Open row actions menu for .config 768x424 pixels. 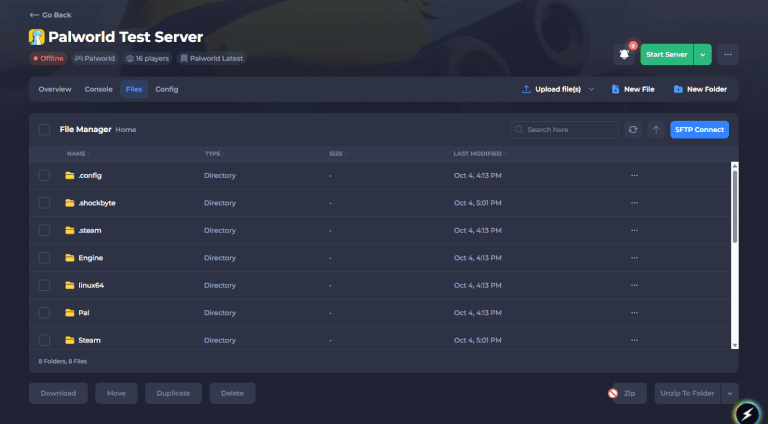coord(634,175)
